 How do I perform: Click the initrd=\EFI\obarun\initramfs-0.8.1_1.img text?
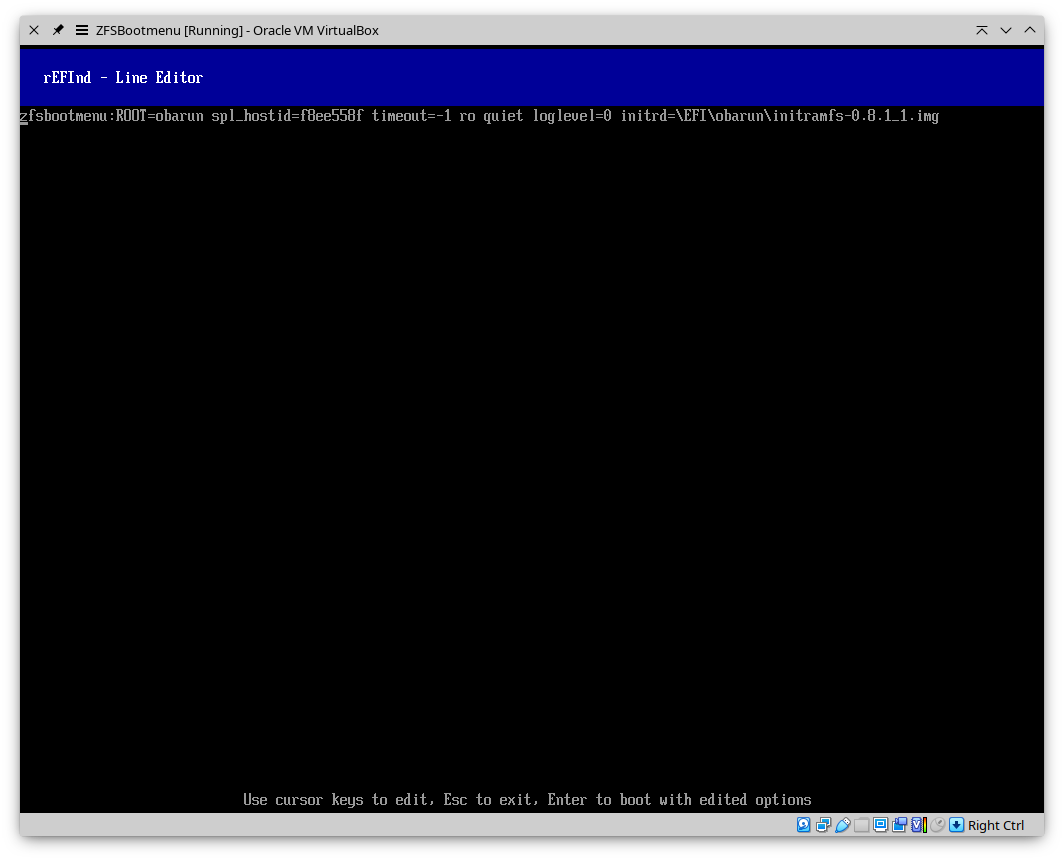click(x=780, y=116)
